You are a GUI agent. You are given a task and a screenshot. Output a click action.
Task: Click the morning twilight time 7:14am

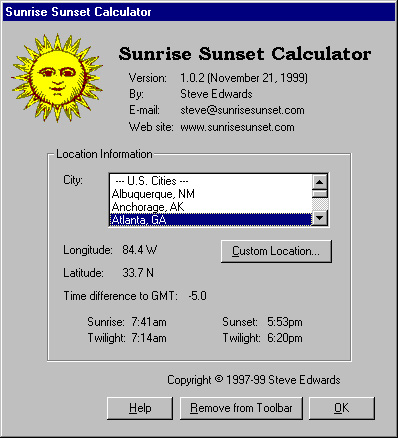149,338
